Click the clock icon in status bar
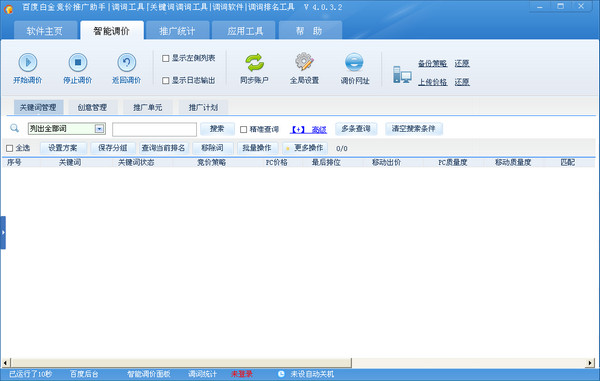This screenshot has width=600, height=381. pyautogui.click(x=281, y=374)
